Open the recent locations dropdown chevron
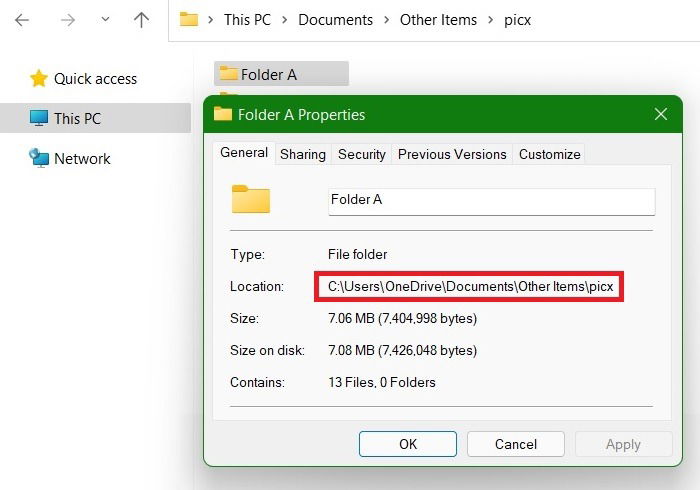This screenshot has width=700, height=490. (105, 19)
